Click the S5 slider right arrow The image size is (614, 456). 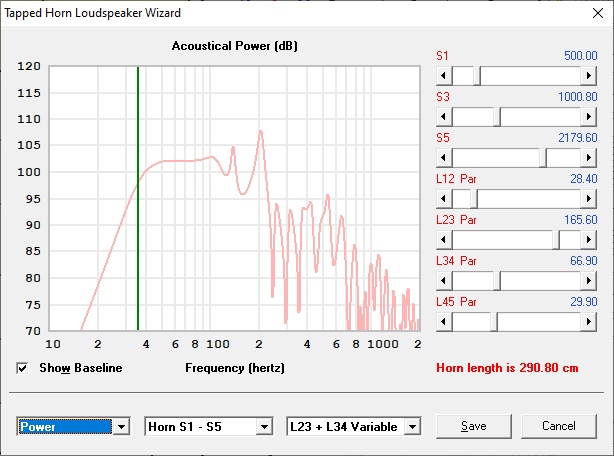588,158
